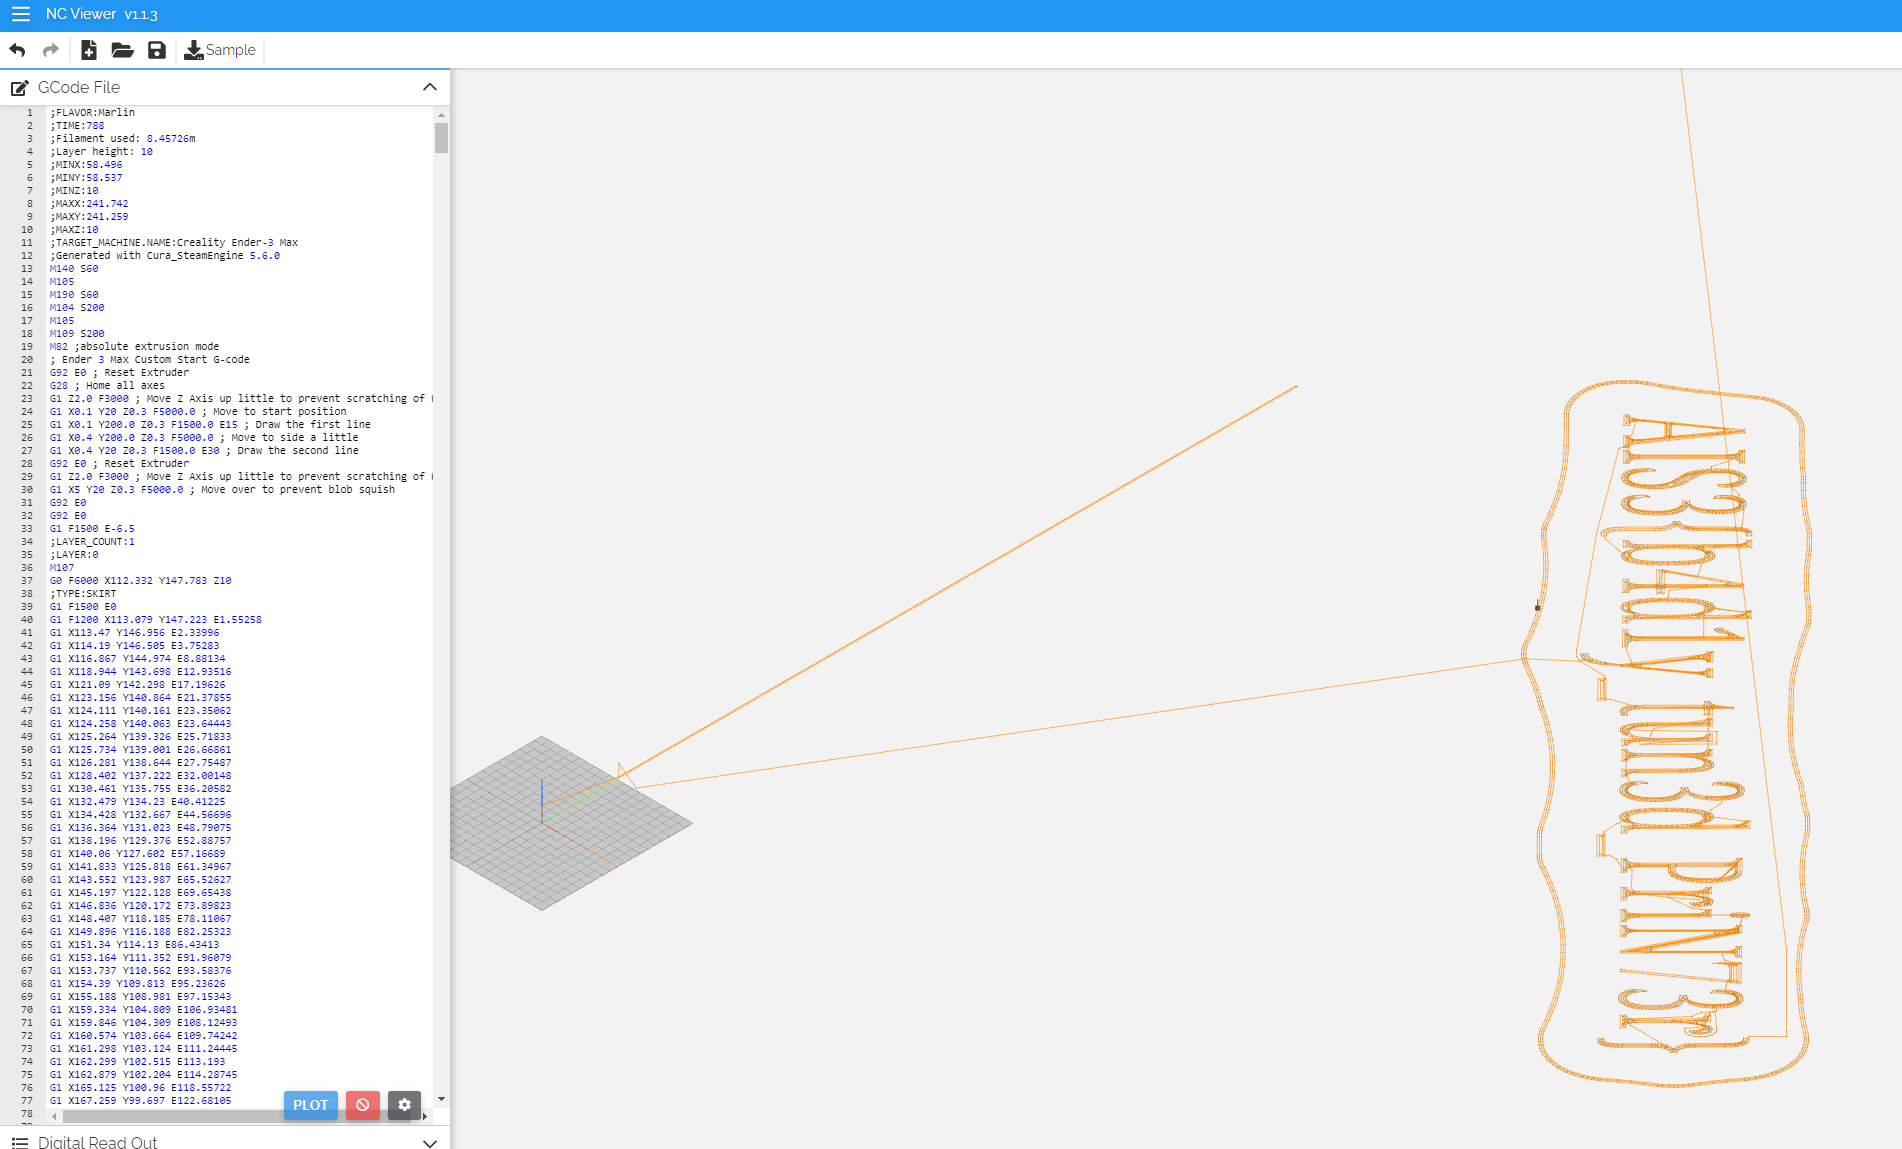Load the Sample G-code
Screen dimensions: 1902x1149
pos(220,50)
